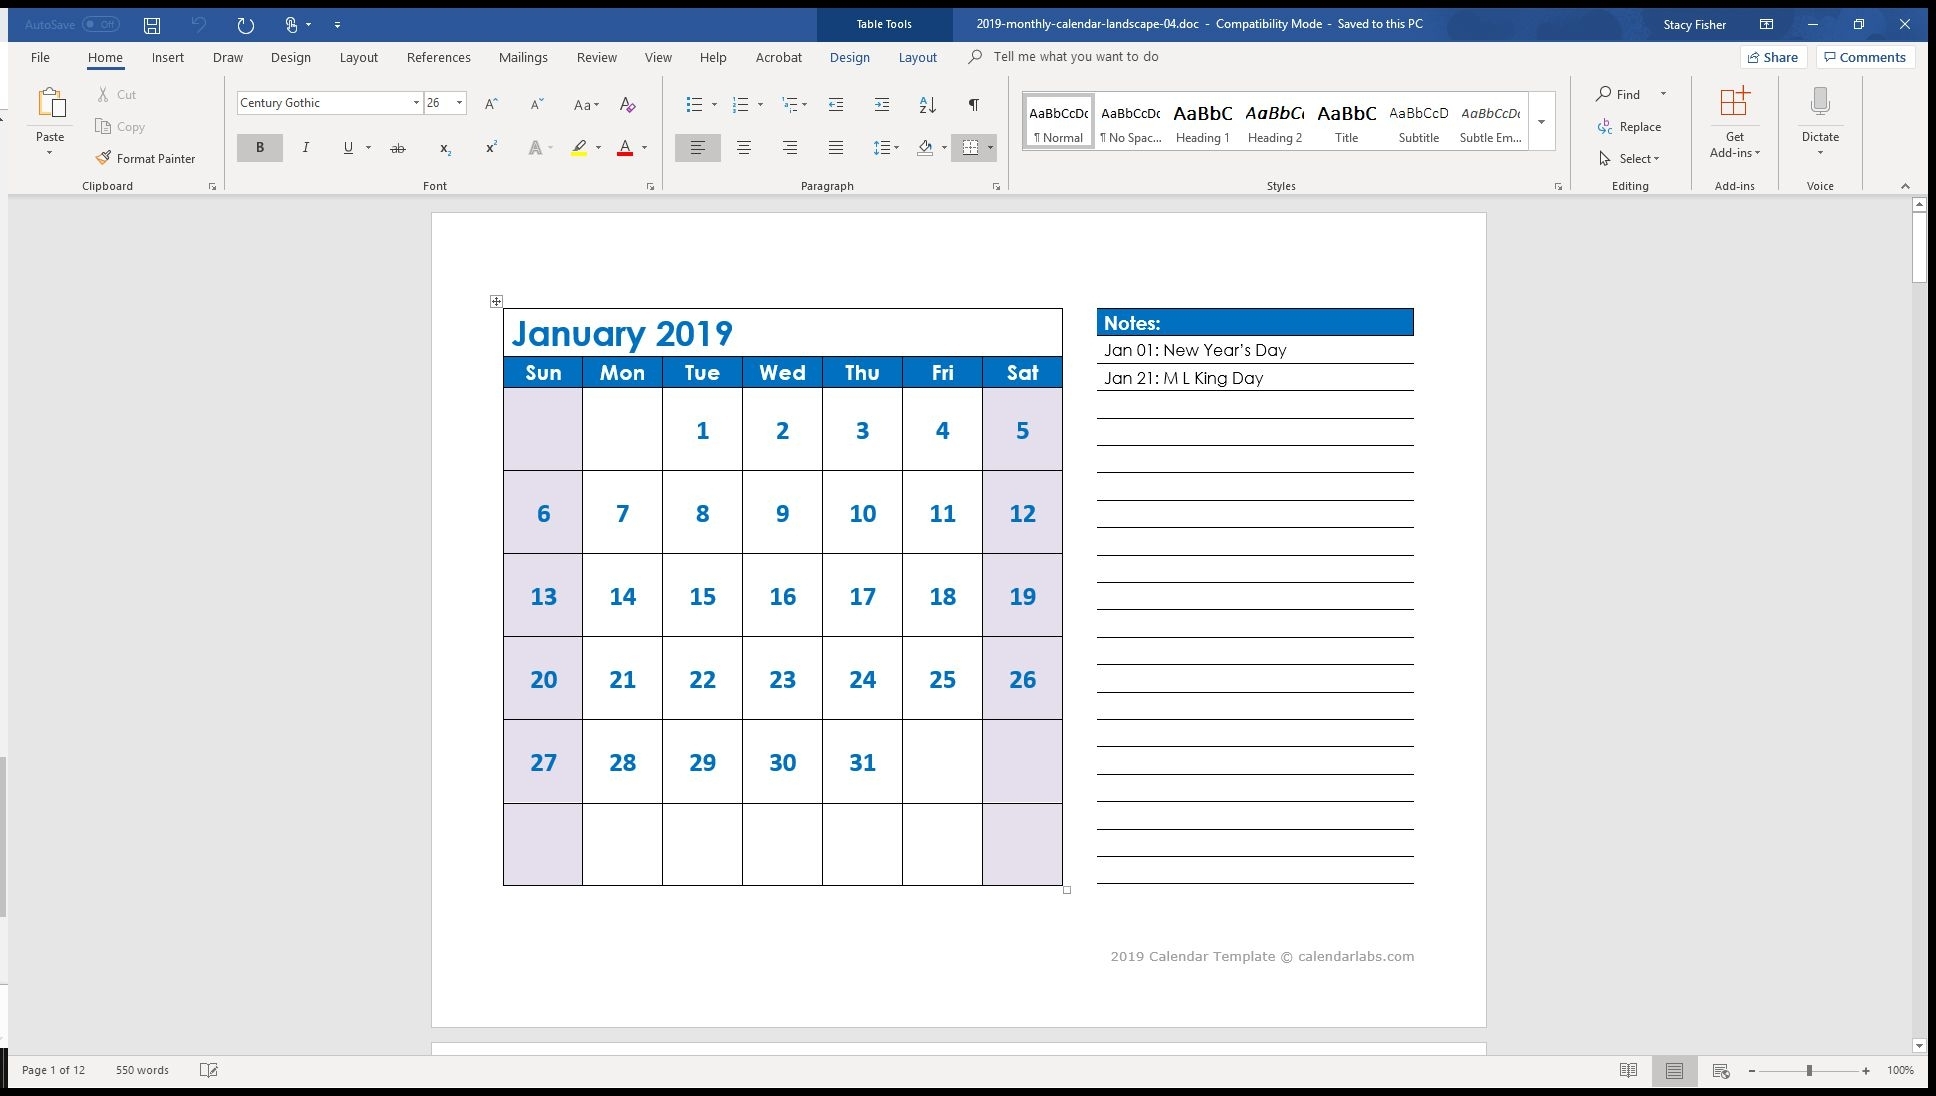Toggle the Subscript text formatting

[x=444, y=148]
